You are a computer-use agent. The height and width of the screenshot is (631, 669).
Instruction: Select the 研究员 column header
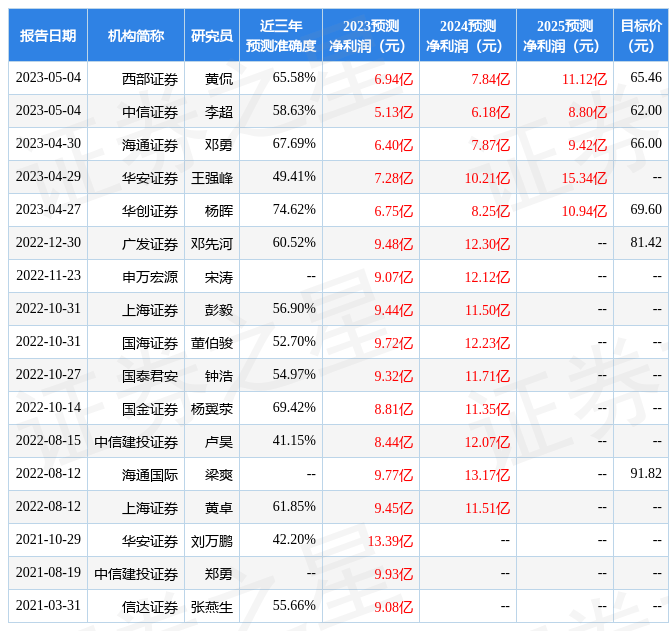coord(212,36)
